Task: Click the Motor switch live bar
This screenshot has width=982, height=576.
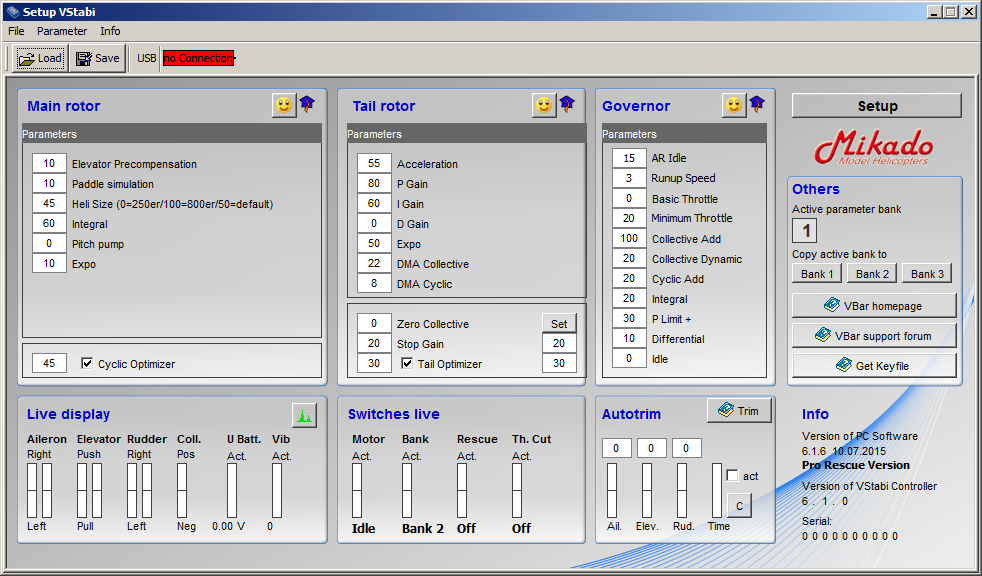Action: pos(357,490)
